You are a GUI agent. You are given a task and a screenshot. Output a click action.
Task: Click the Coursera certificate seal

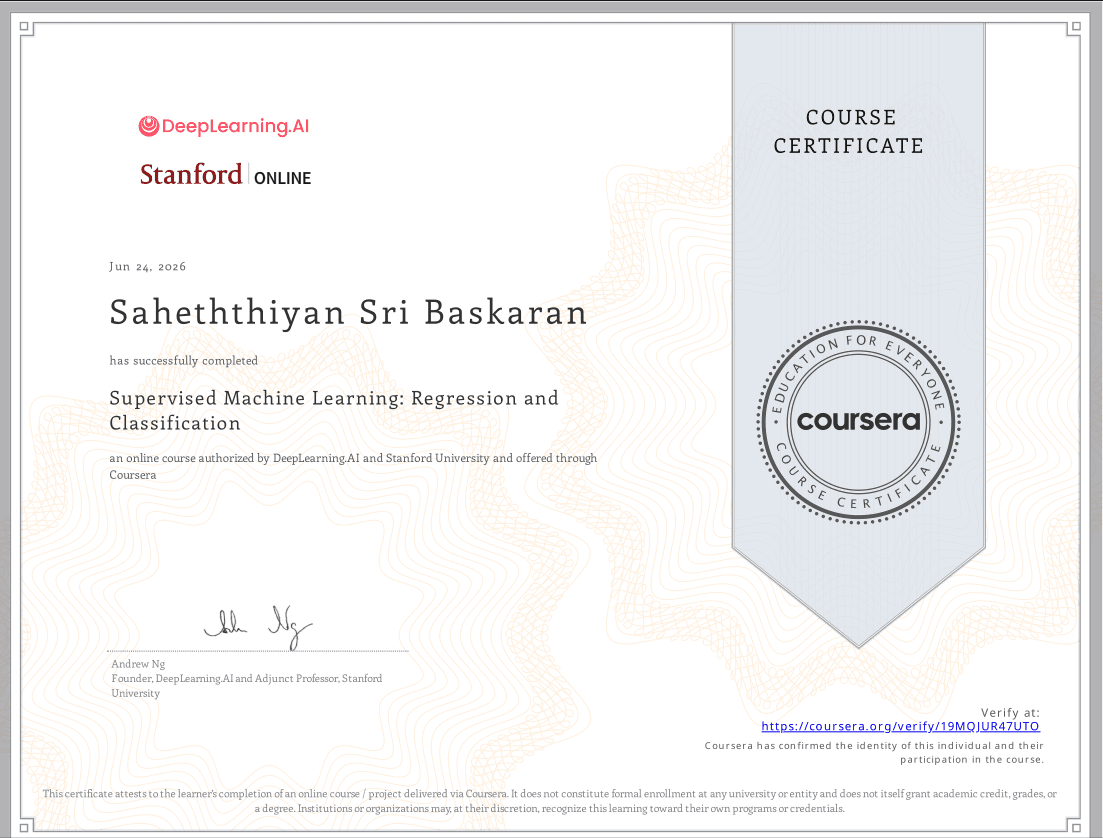pos(858,421)
